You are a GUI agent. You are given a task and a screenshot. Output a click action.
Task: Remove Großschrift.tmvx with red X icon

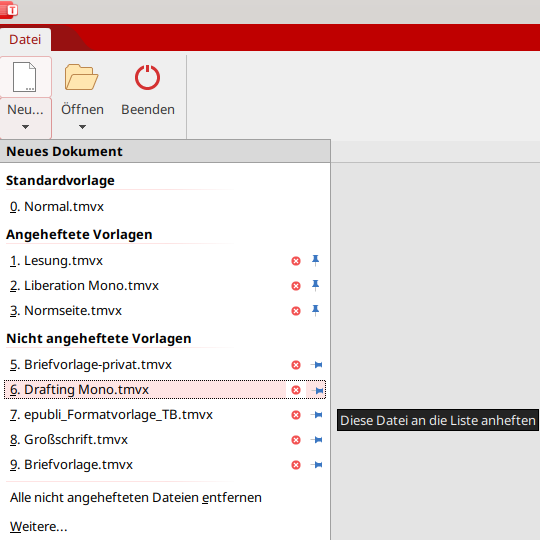coord(296,440)
